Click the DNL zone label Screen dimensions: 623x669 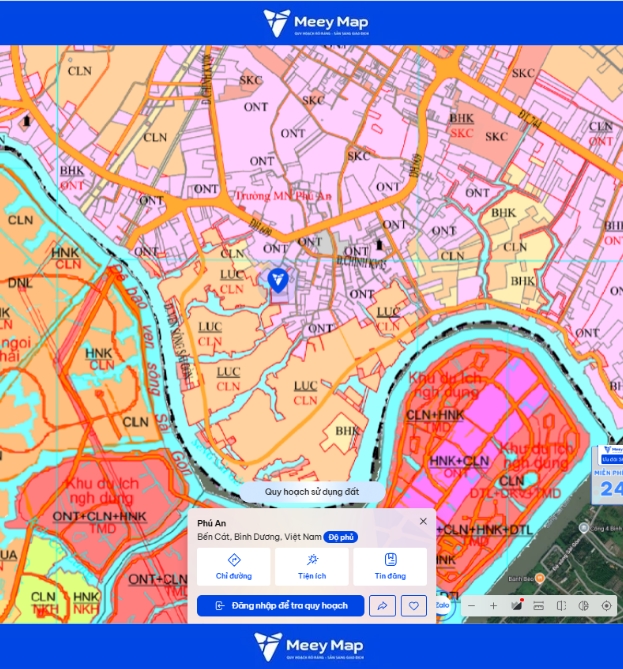20,283
